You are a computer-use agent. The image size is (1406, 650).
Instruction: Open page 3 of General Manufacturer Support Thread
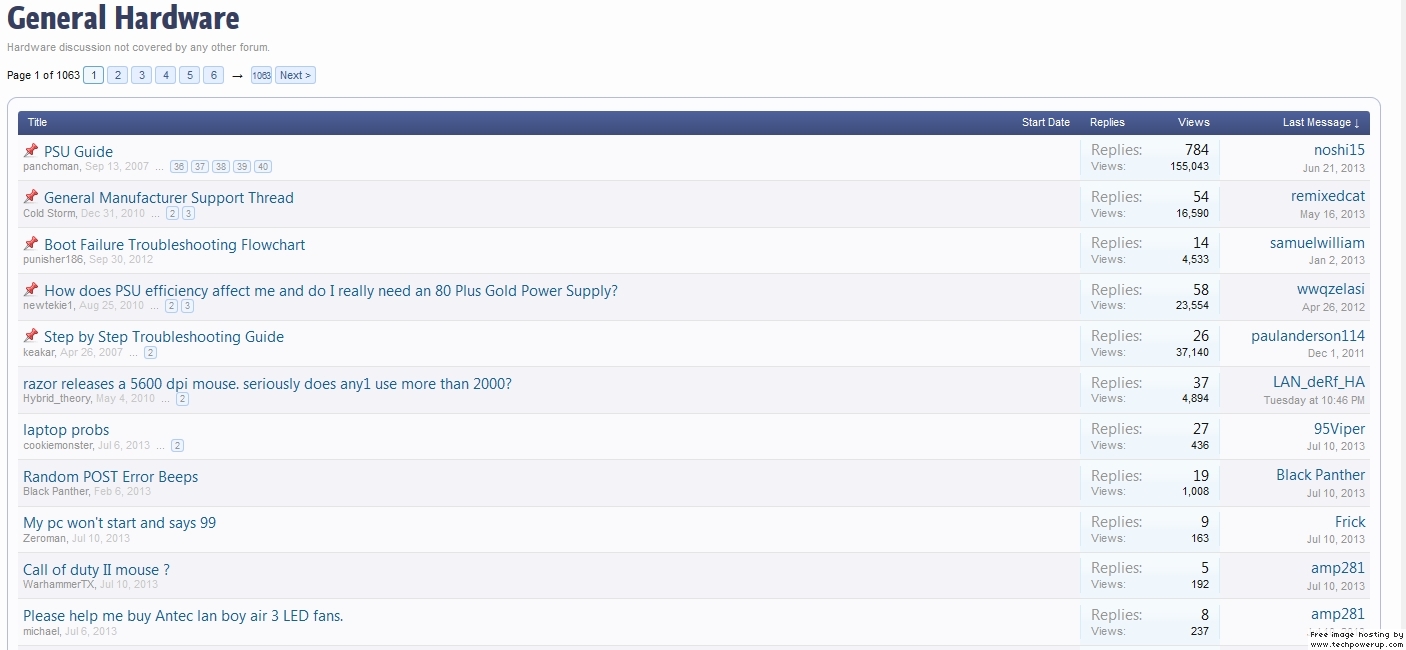click(x=187, y=213)
